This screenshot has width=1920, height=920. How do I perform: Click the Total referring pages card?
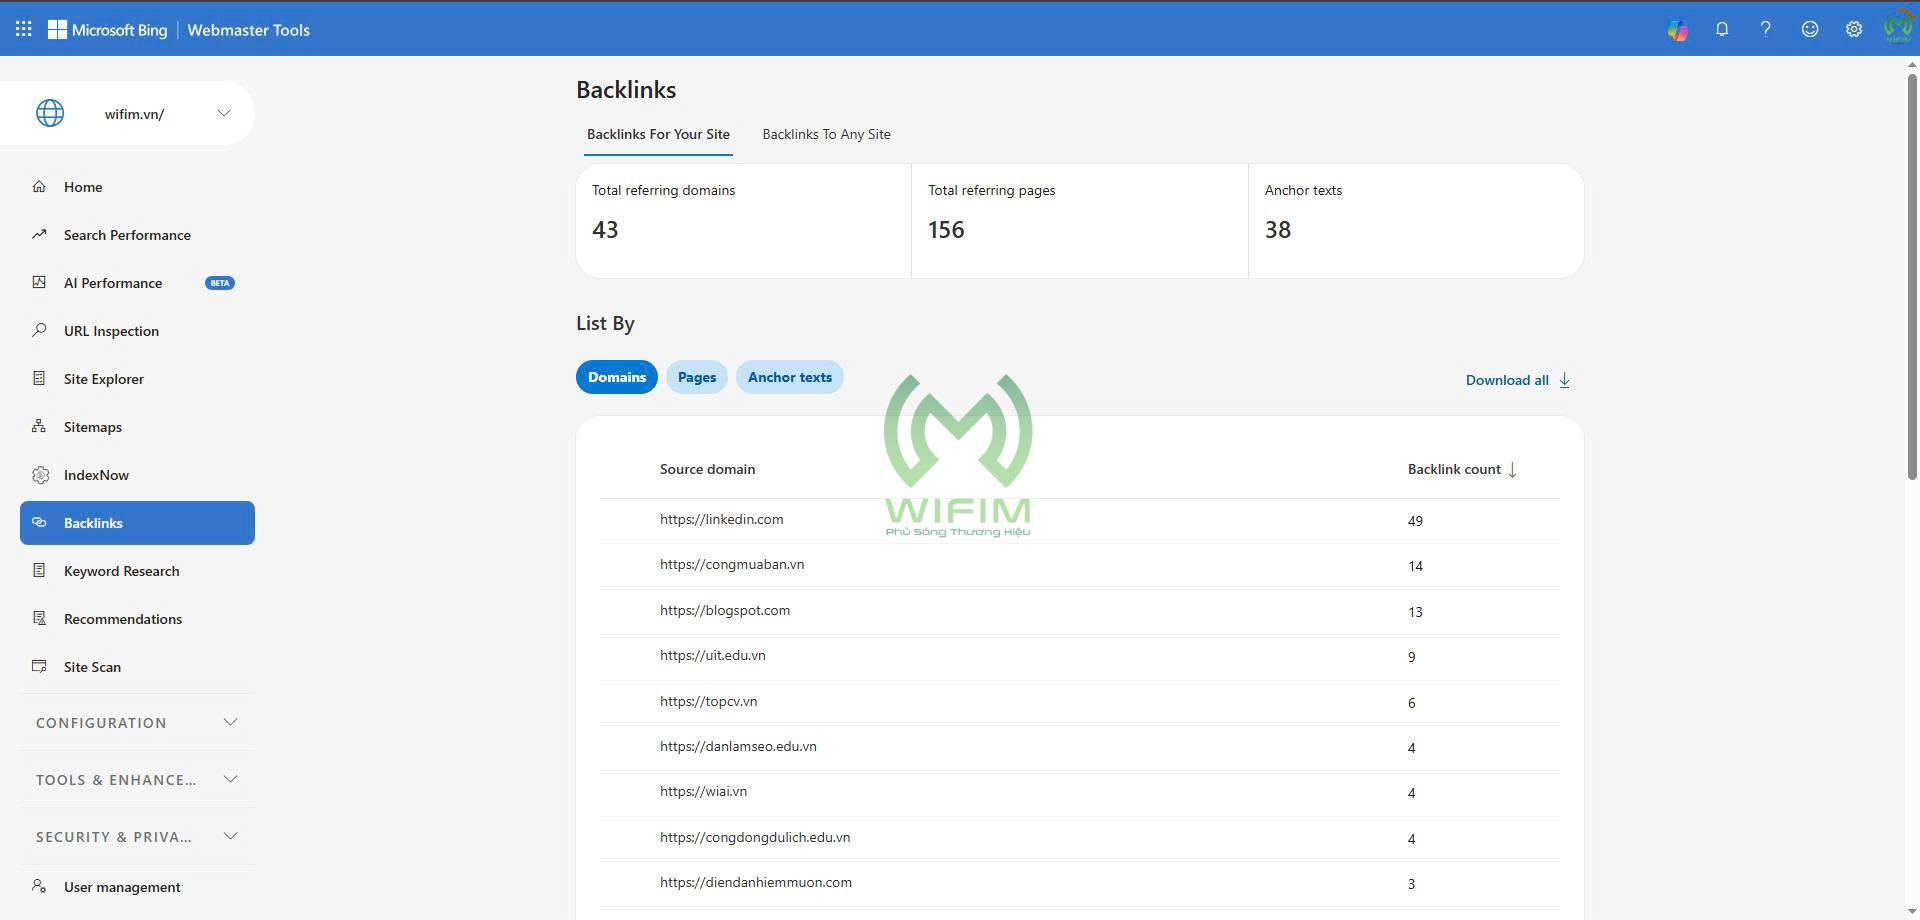(x=1080, y=221)
